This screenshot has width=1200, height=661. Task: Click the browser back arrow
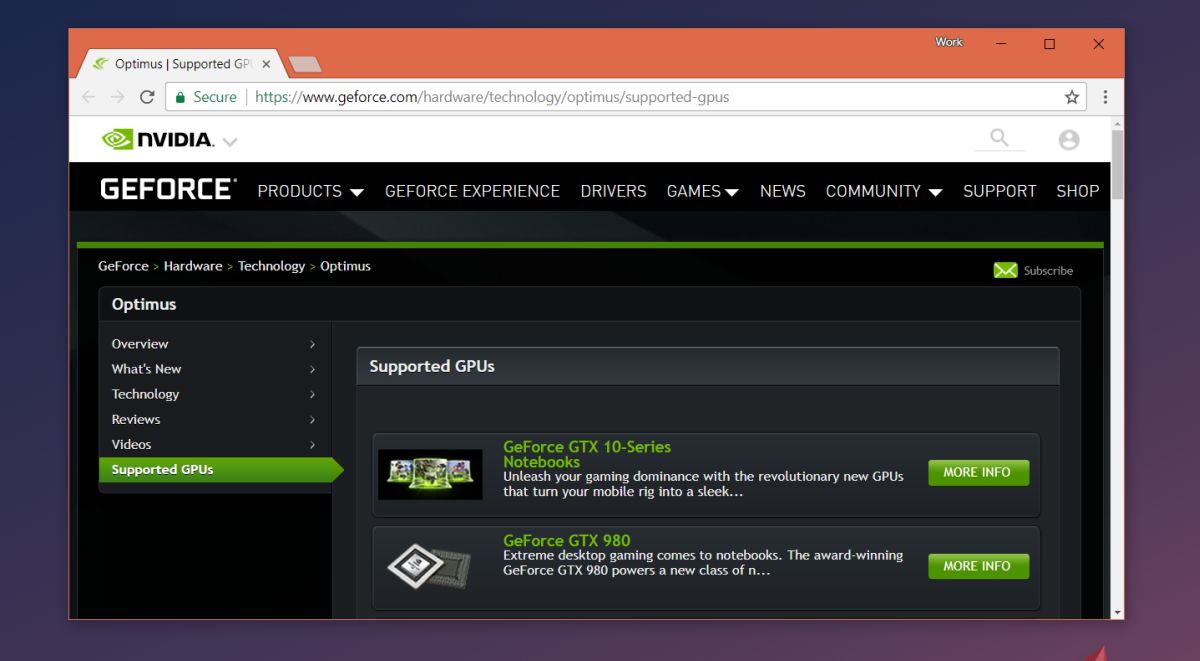point(89,97)
